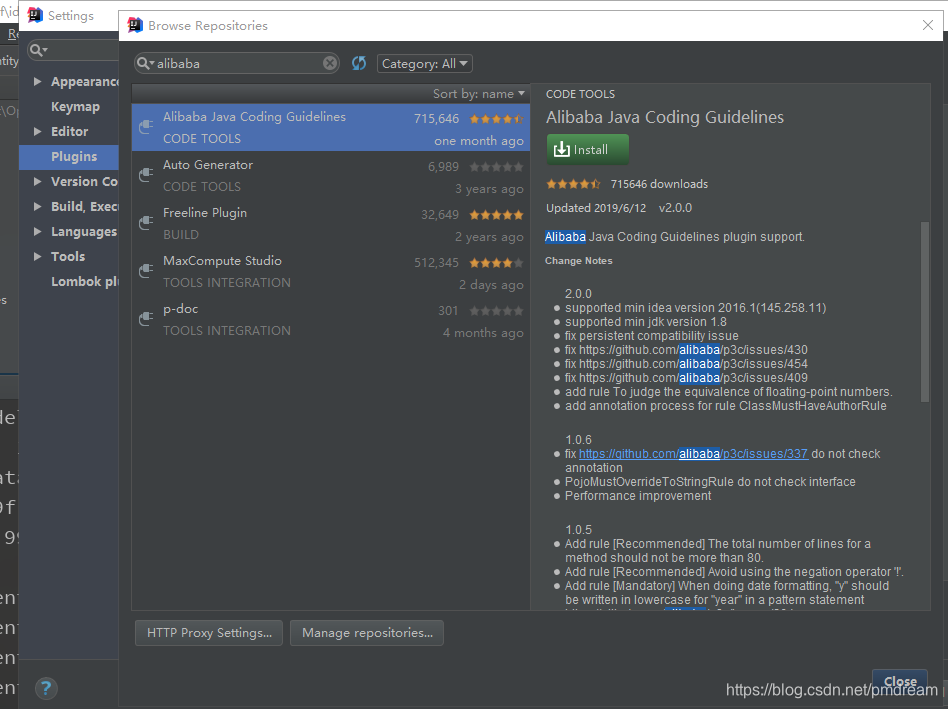The height and width of the screenshot is (709, 948).
Task: Close the Browse Repositories dialog with X
Action: point(927,25)
